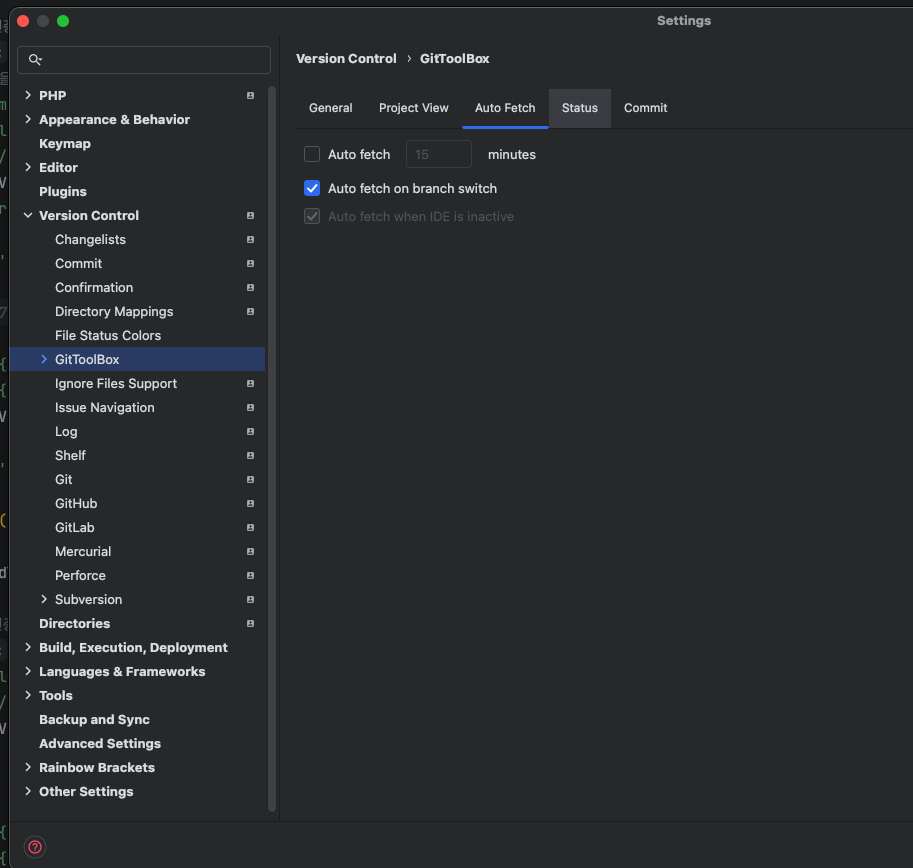This screenshot has height=868, width=913.
Task: Expand Build, Execution, Deployment section
Action: click(28, 647)
